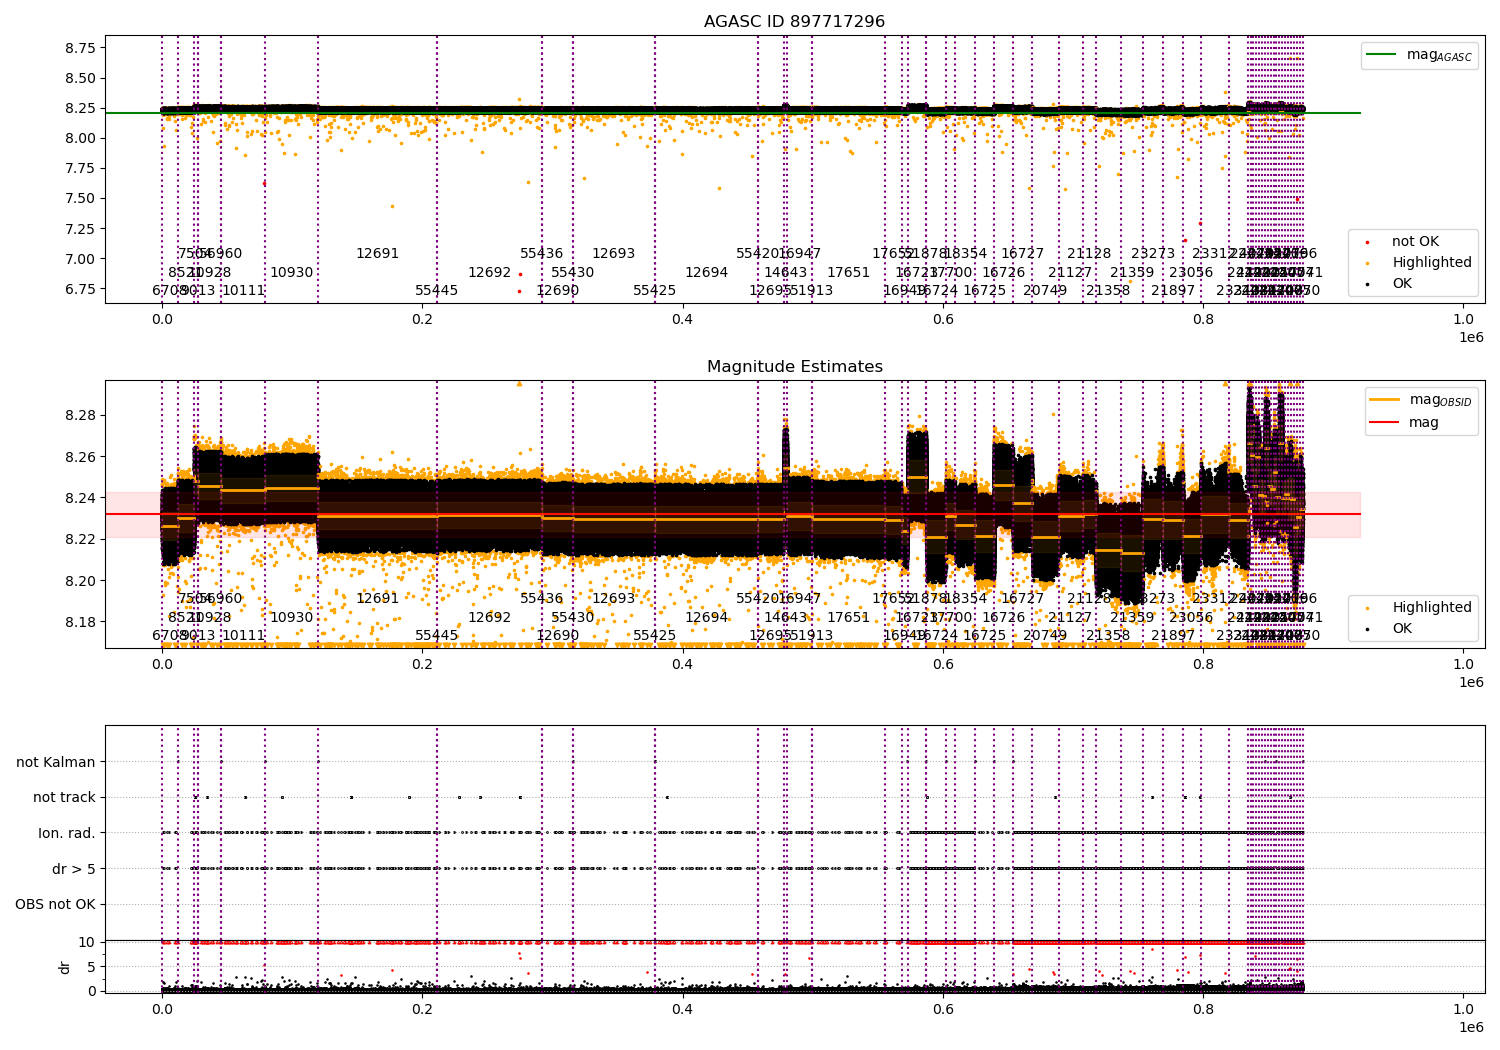Viewport: 1500px width, 1050px height.
Task: Click obsid 12693 label in Magnitude Estimates plot
Action: (x=614, y=599)
